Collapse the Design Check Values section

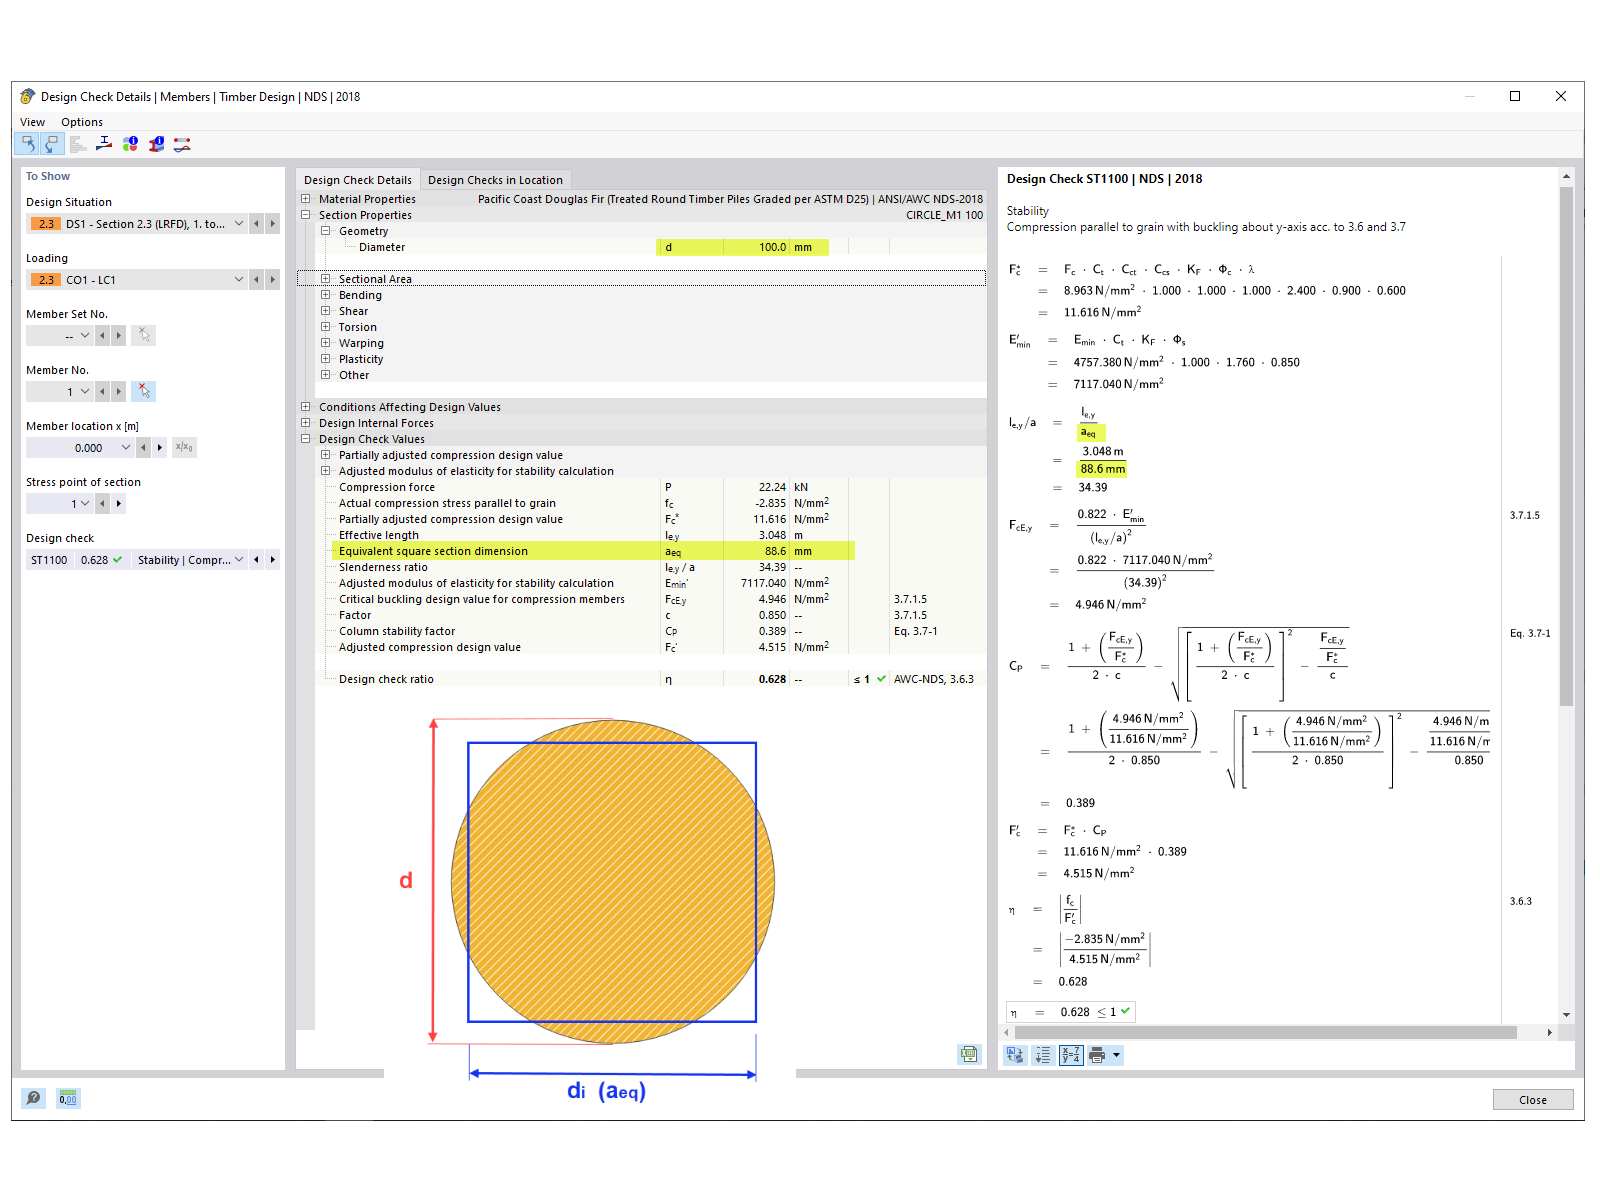pyautogui.click(x=305, y=439)
